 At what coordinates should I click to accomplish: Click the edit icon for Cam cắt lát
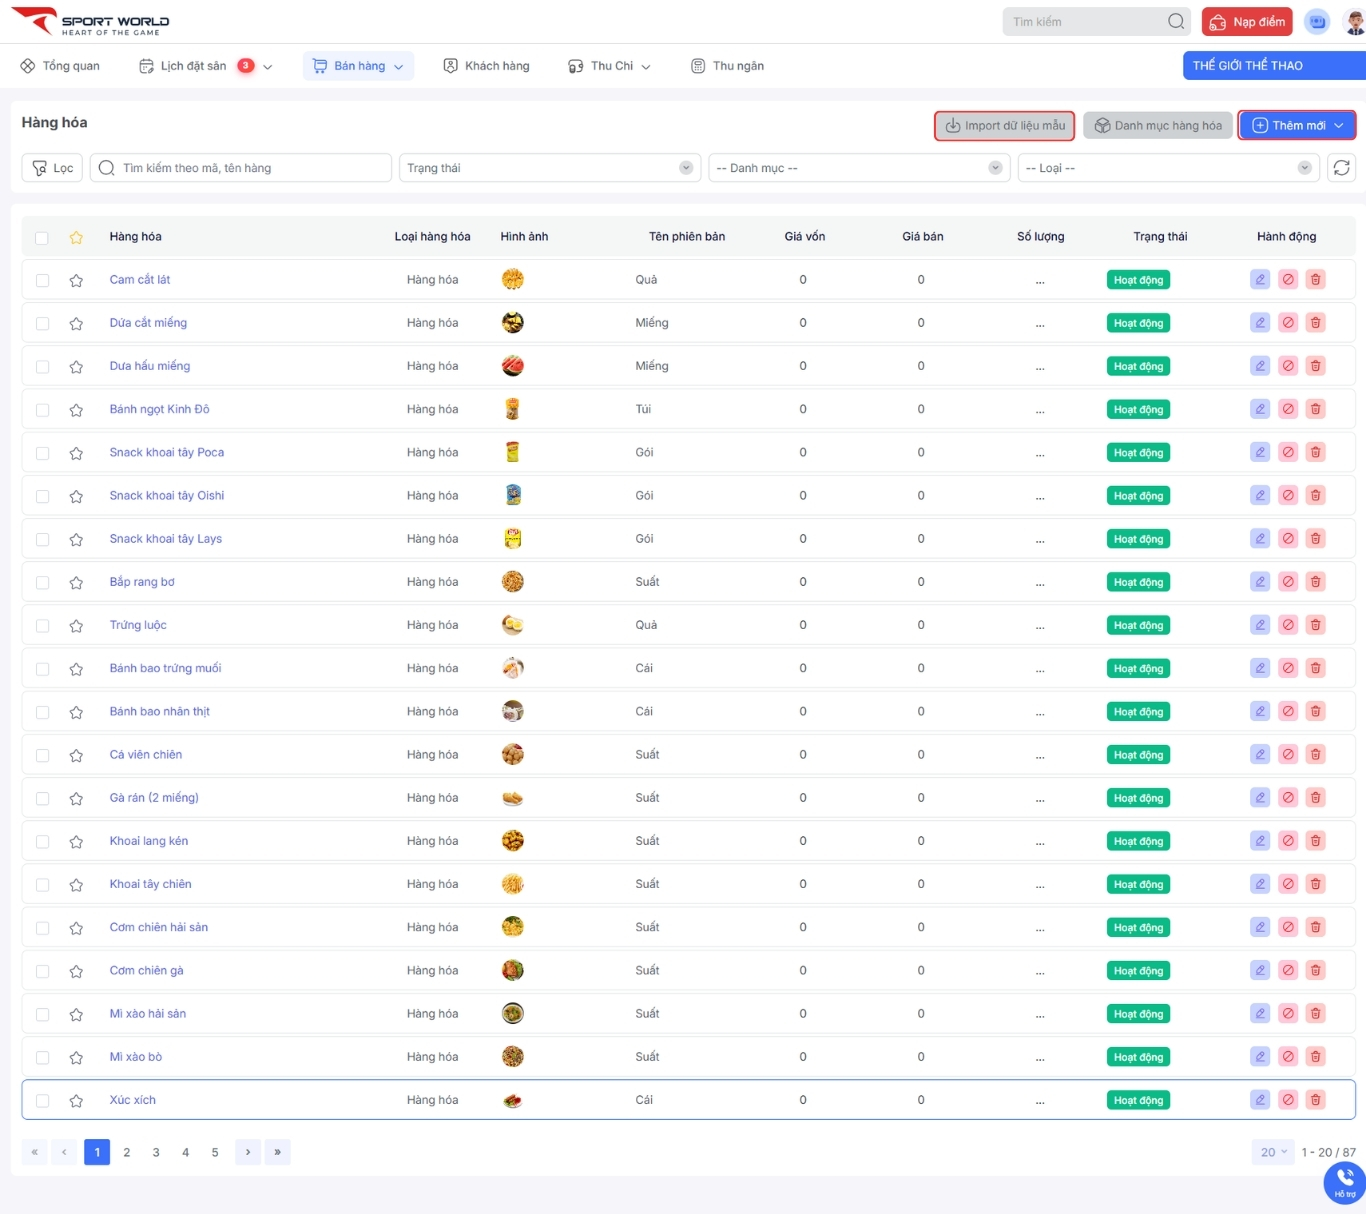[x=1260, y=280]
